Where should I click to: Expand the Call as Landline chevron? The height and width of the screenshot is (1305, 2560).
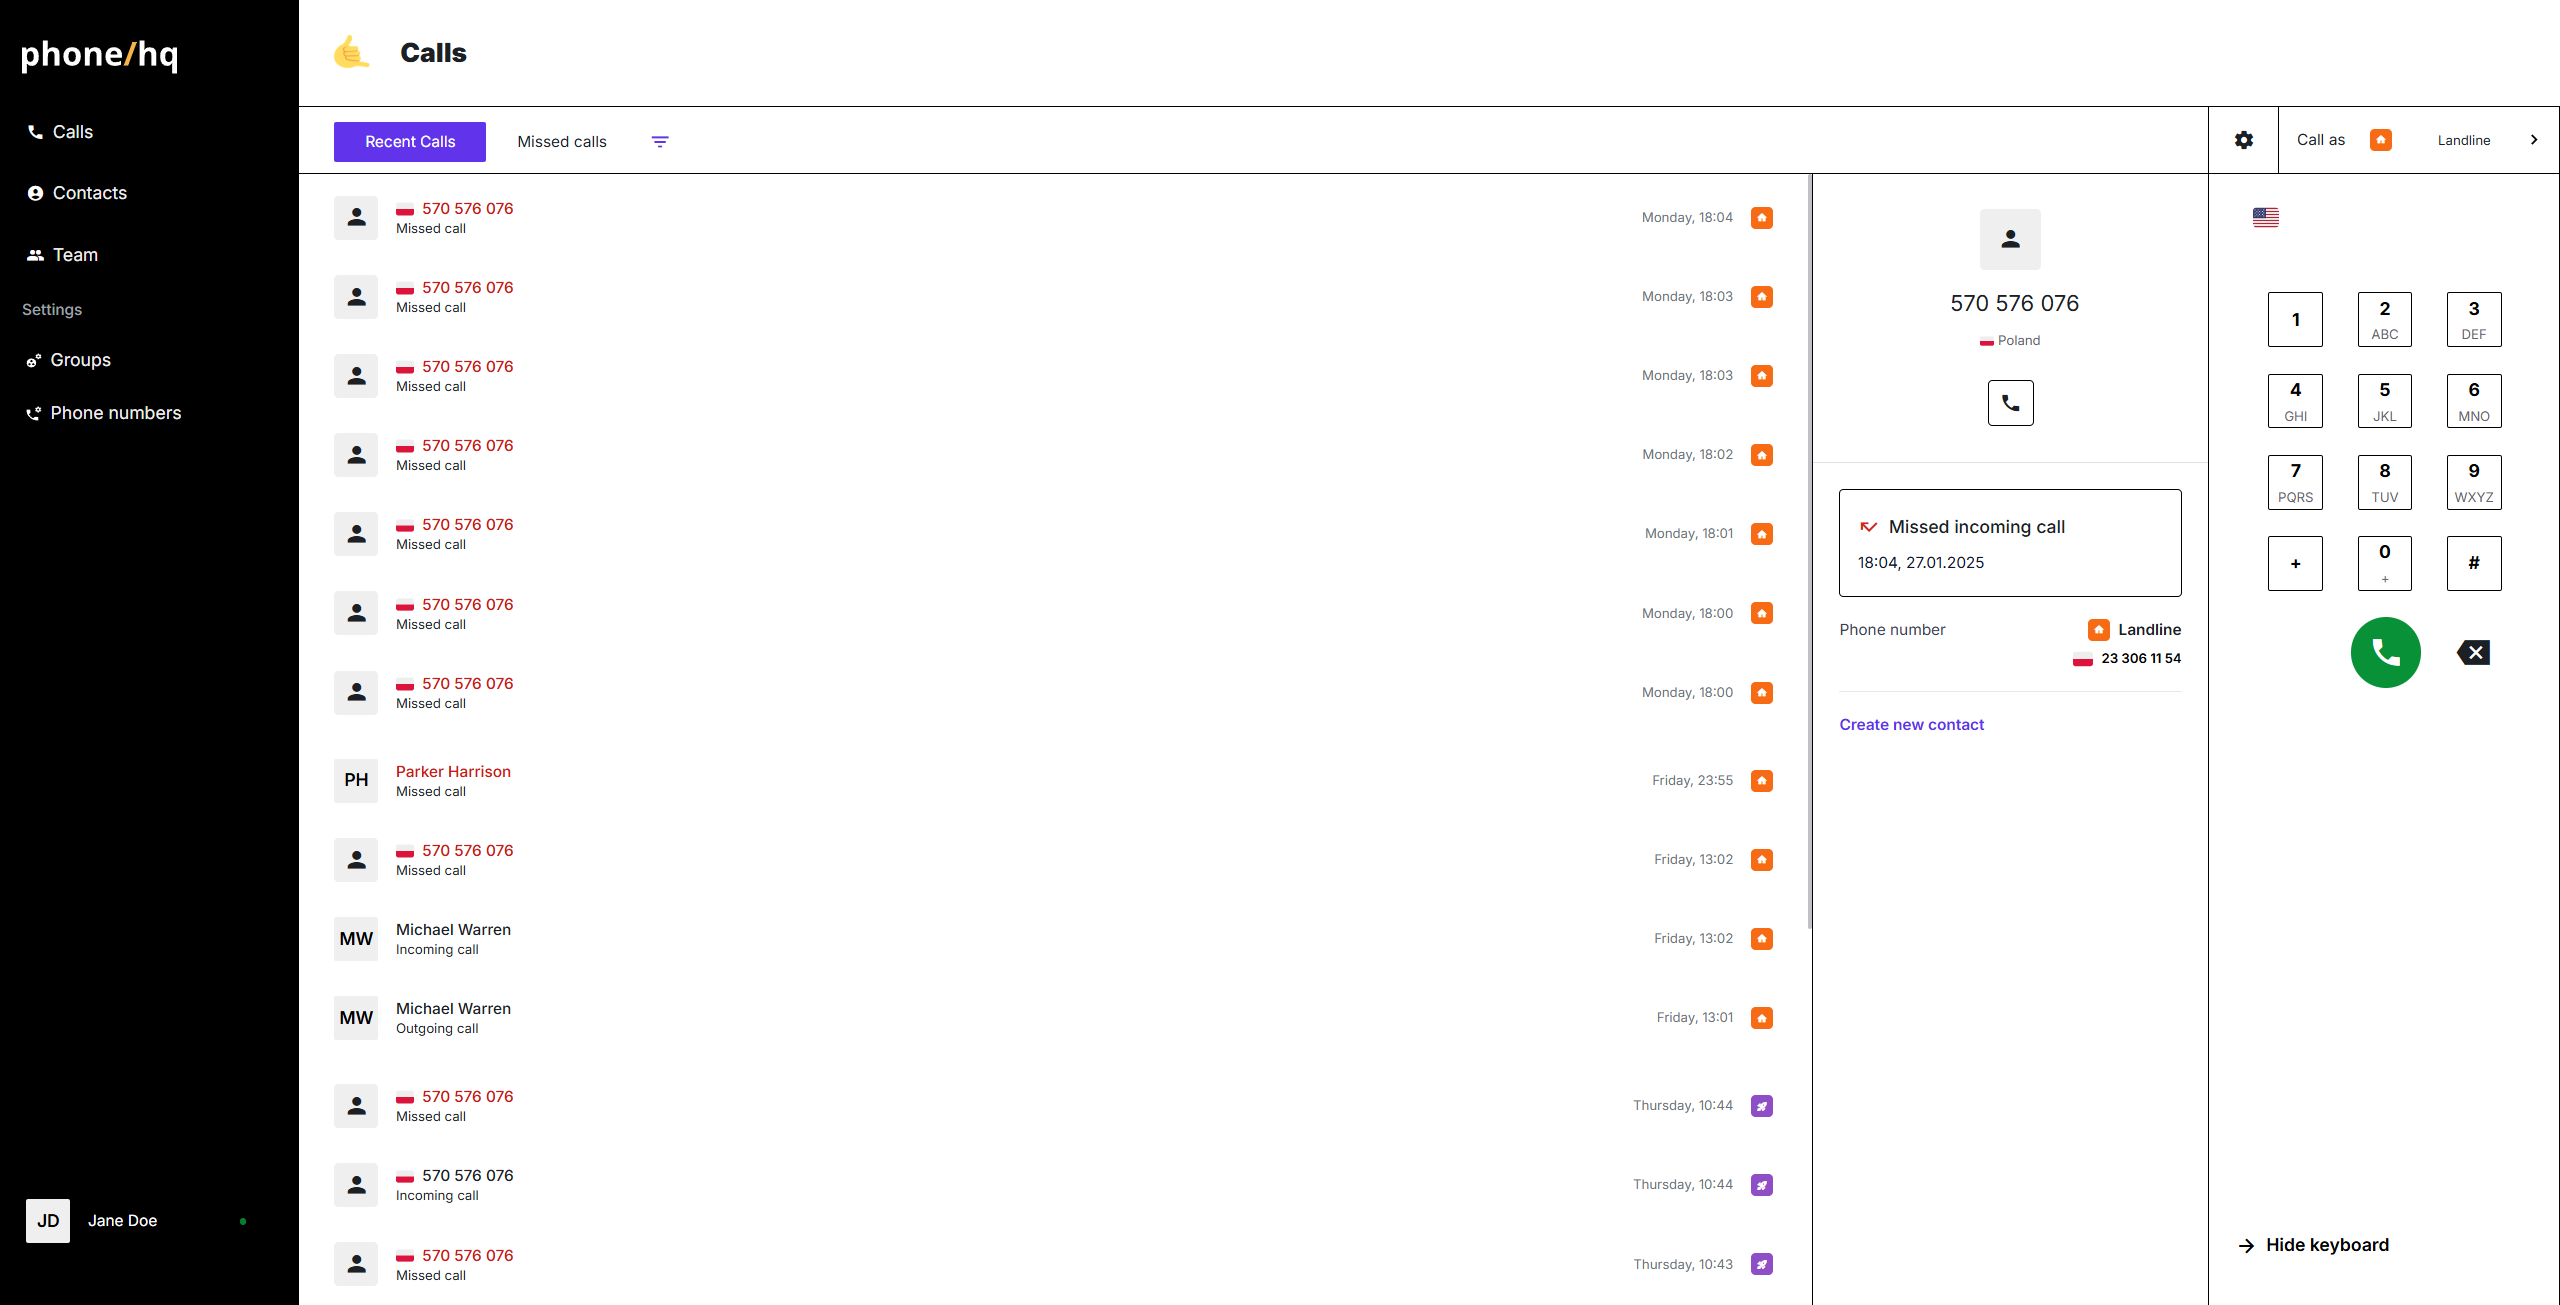(x=2534, y=140)
